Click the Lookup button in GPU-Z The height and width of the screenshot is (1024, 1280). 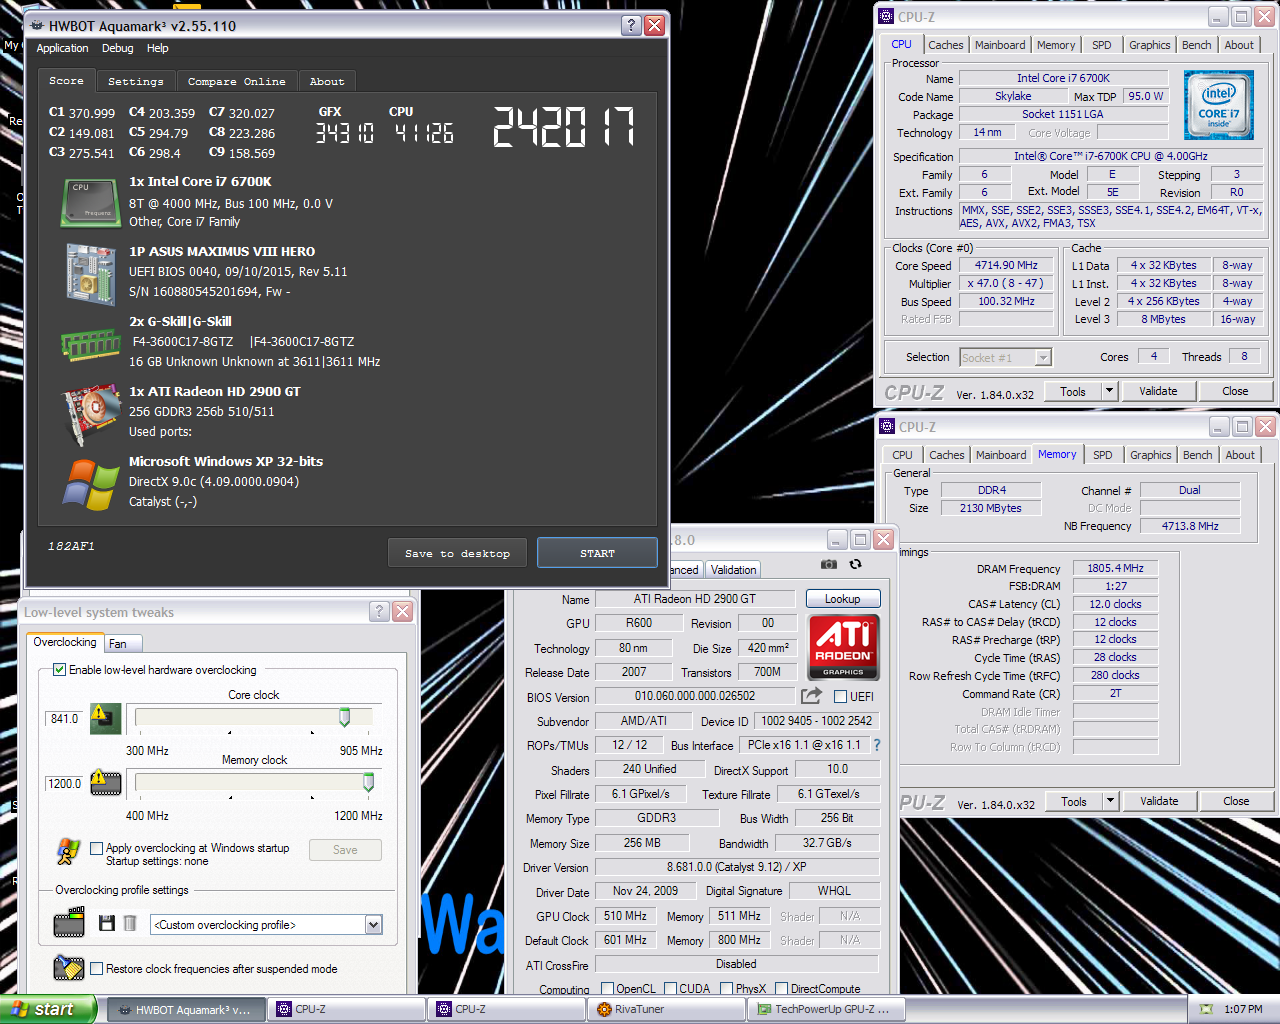point(843,599)
